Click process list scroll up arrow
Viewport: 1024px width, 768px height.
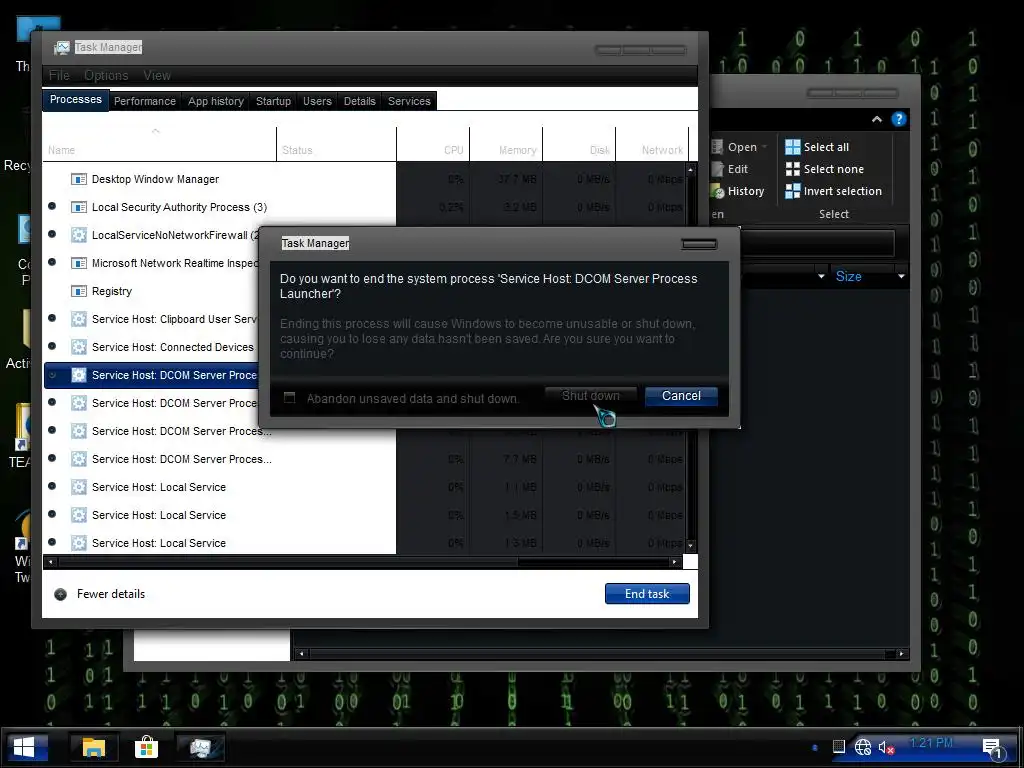tap(691, 169)
